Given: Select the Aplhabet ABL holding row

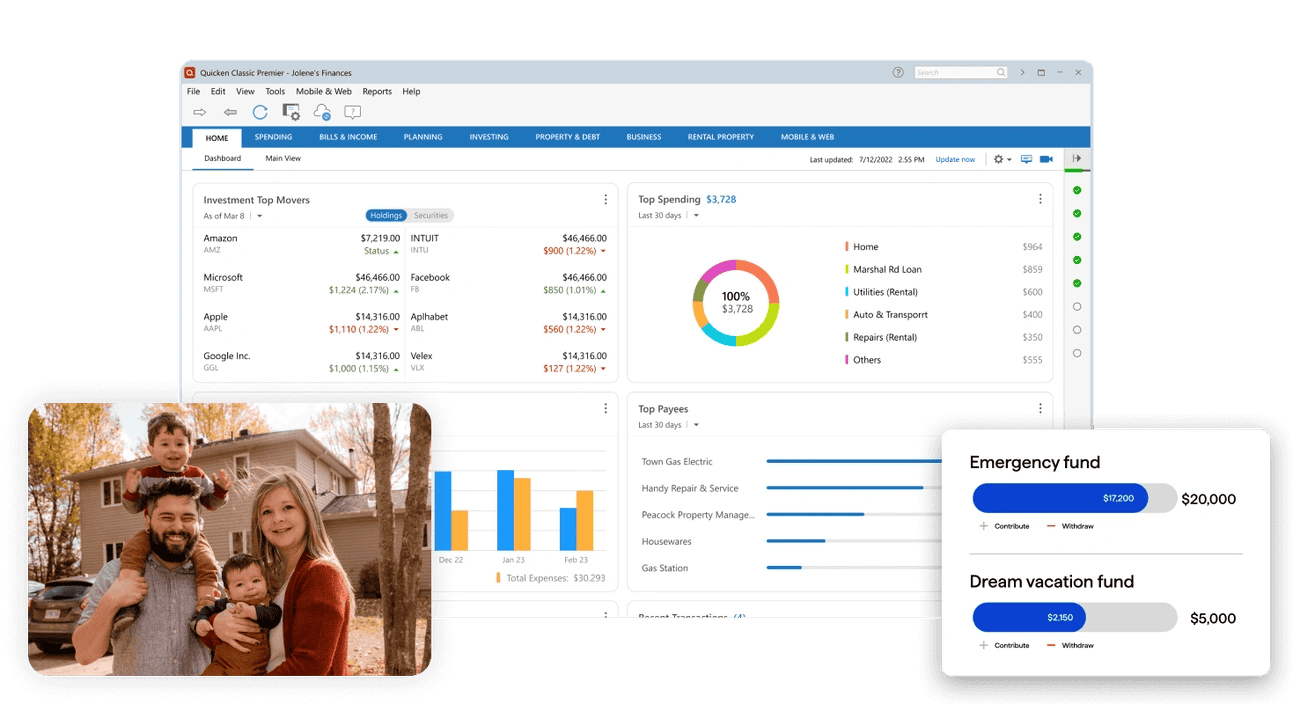Looking at the screenshot, I should pos(509,322).
